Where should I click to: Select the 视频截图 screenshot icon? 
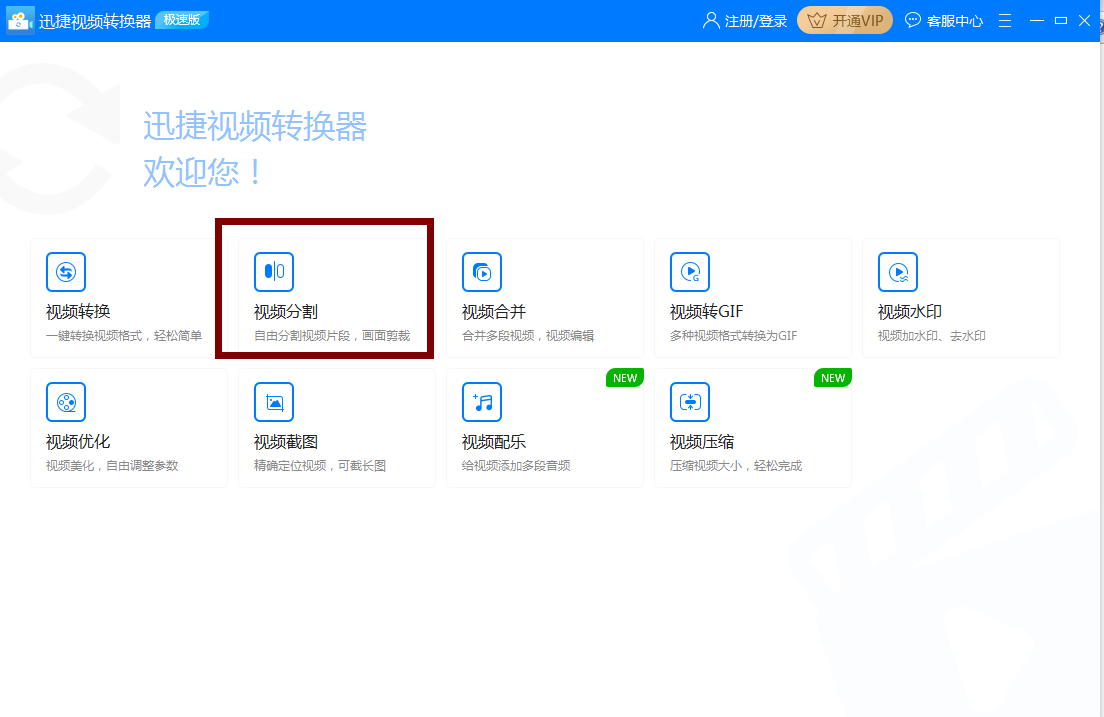tap(274, 402)
